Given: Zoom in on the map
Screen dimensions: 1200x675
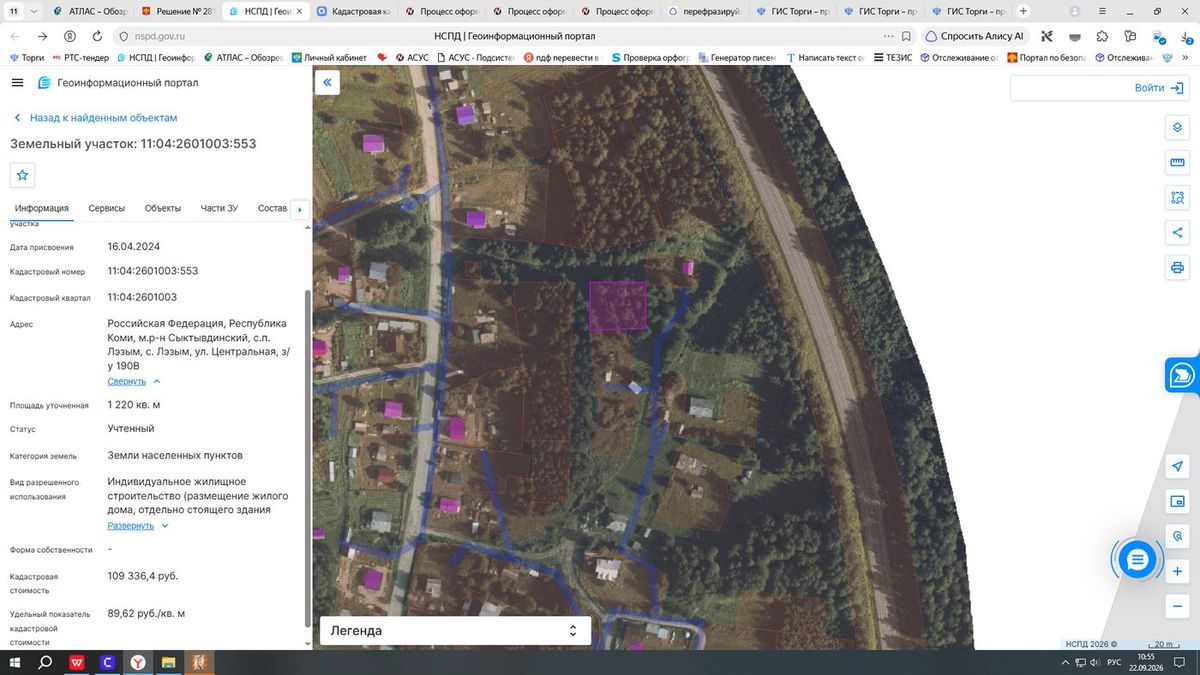Looking at the screenshot, I should 1177,572.
